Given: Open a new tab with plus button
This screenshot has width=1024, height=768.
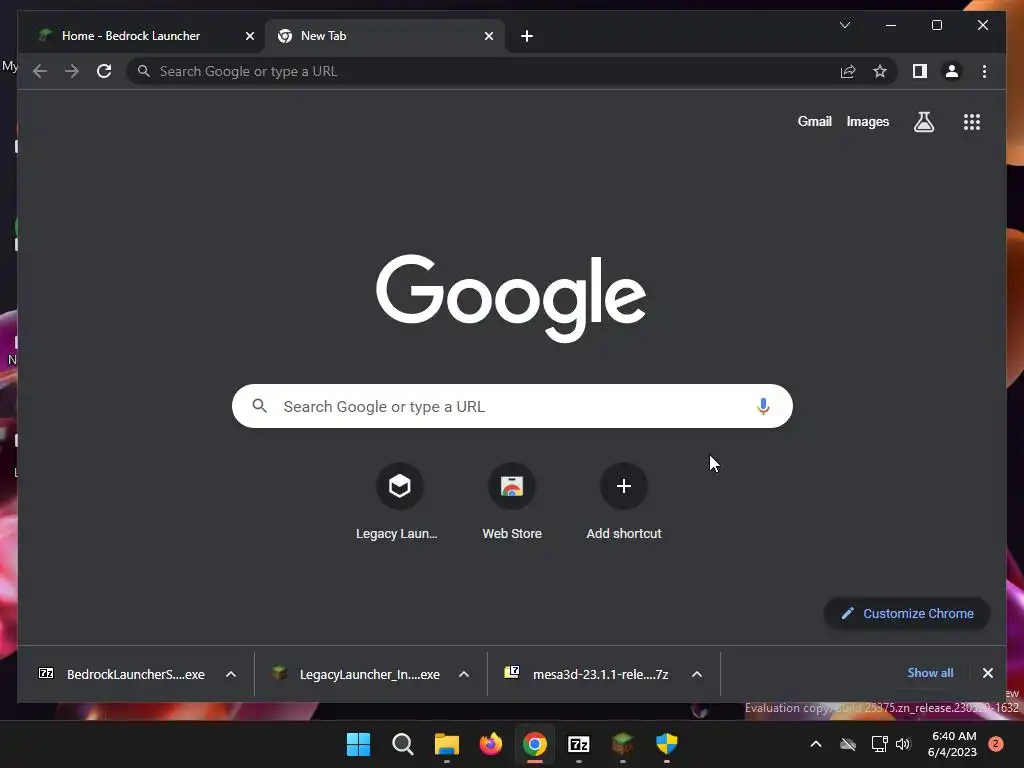Looking at the screenshot, I should pyautogui.click(x=527, y=36).
